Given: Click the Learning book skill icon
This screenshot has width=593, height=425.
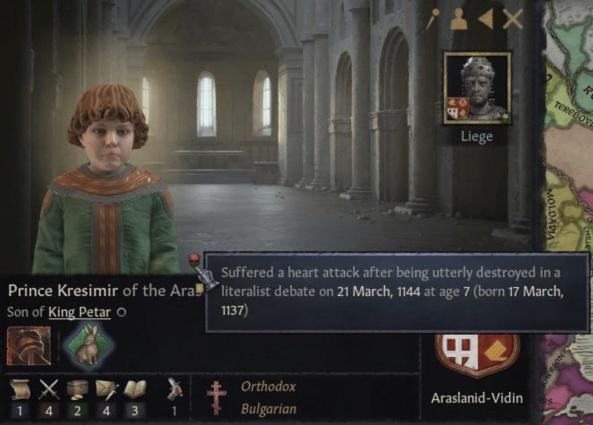Looking at the screenshot, I should coord(135,390).
